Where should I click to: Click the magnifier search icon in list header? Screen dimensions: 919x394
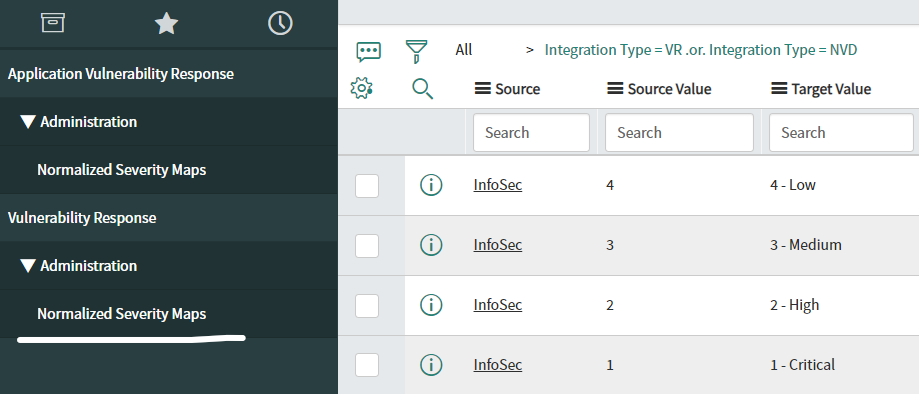[x=423, y=89]
